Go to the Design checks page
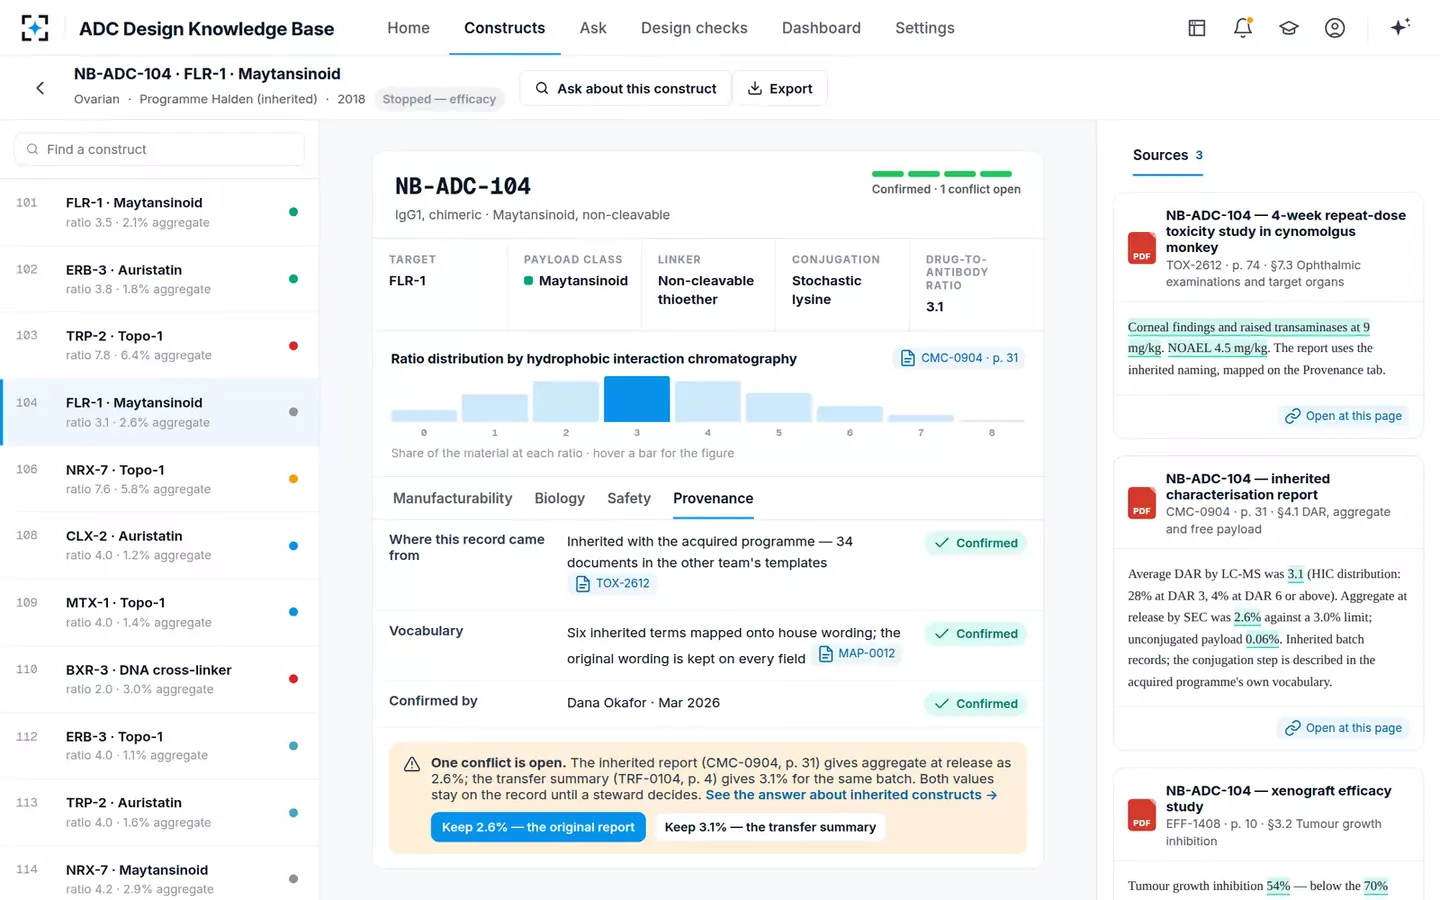This screenshot has width=1440, height=900. point(694,28)
